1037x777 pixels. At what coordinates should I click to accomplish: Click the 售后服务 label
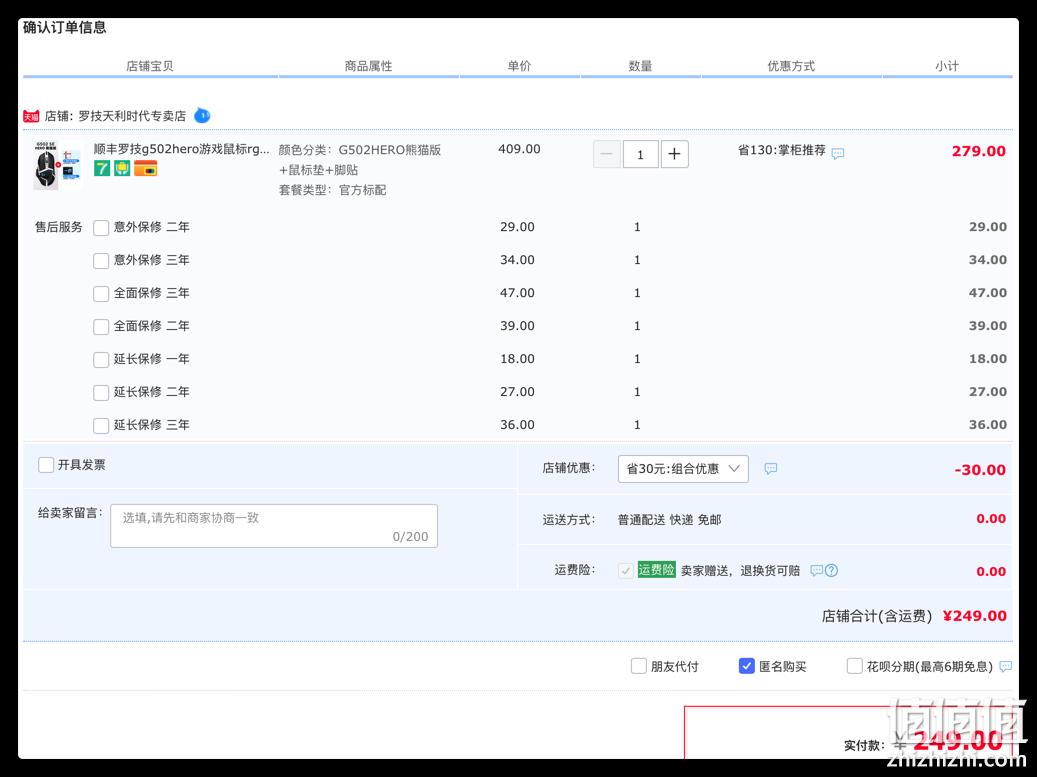(58, 227)
